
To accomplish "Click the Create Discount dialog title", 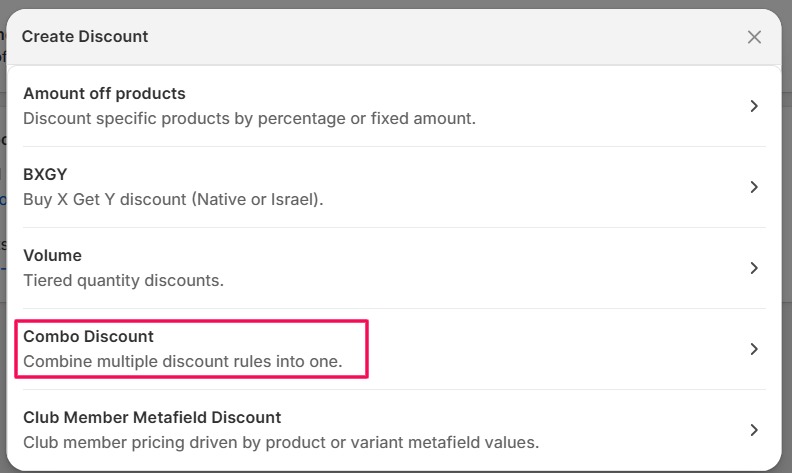I will coord(85,37).
